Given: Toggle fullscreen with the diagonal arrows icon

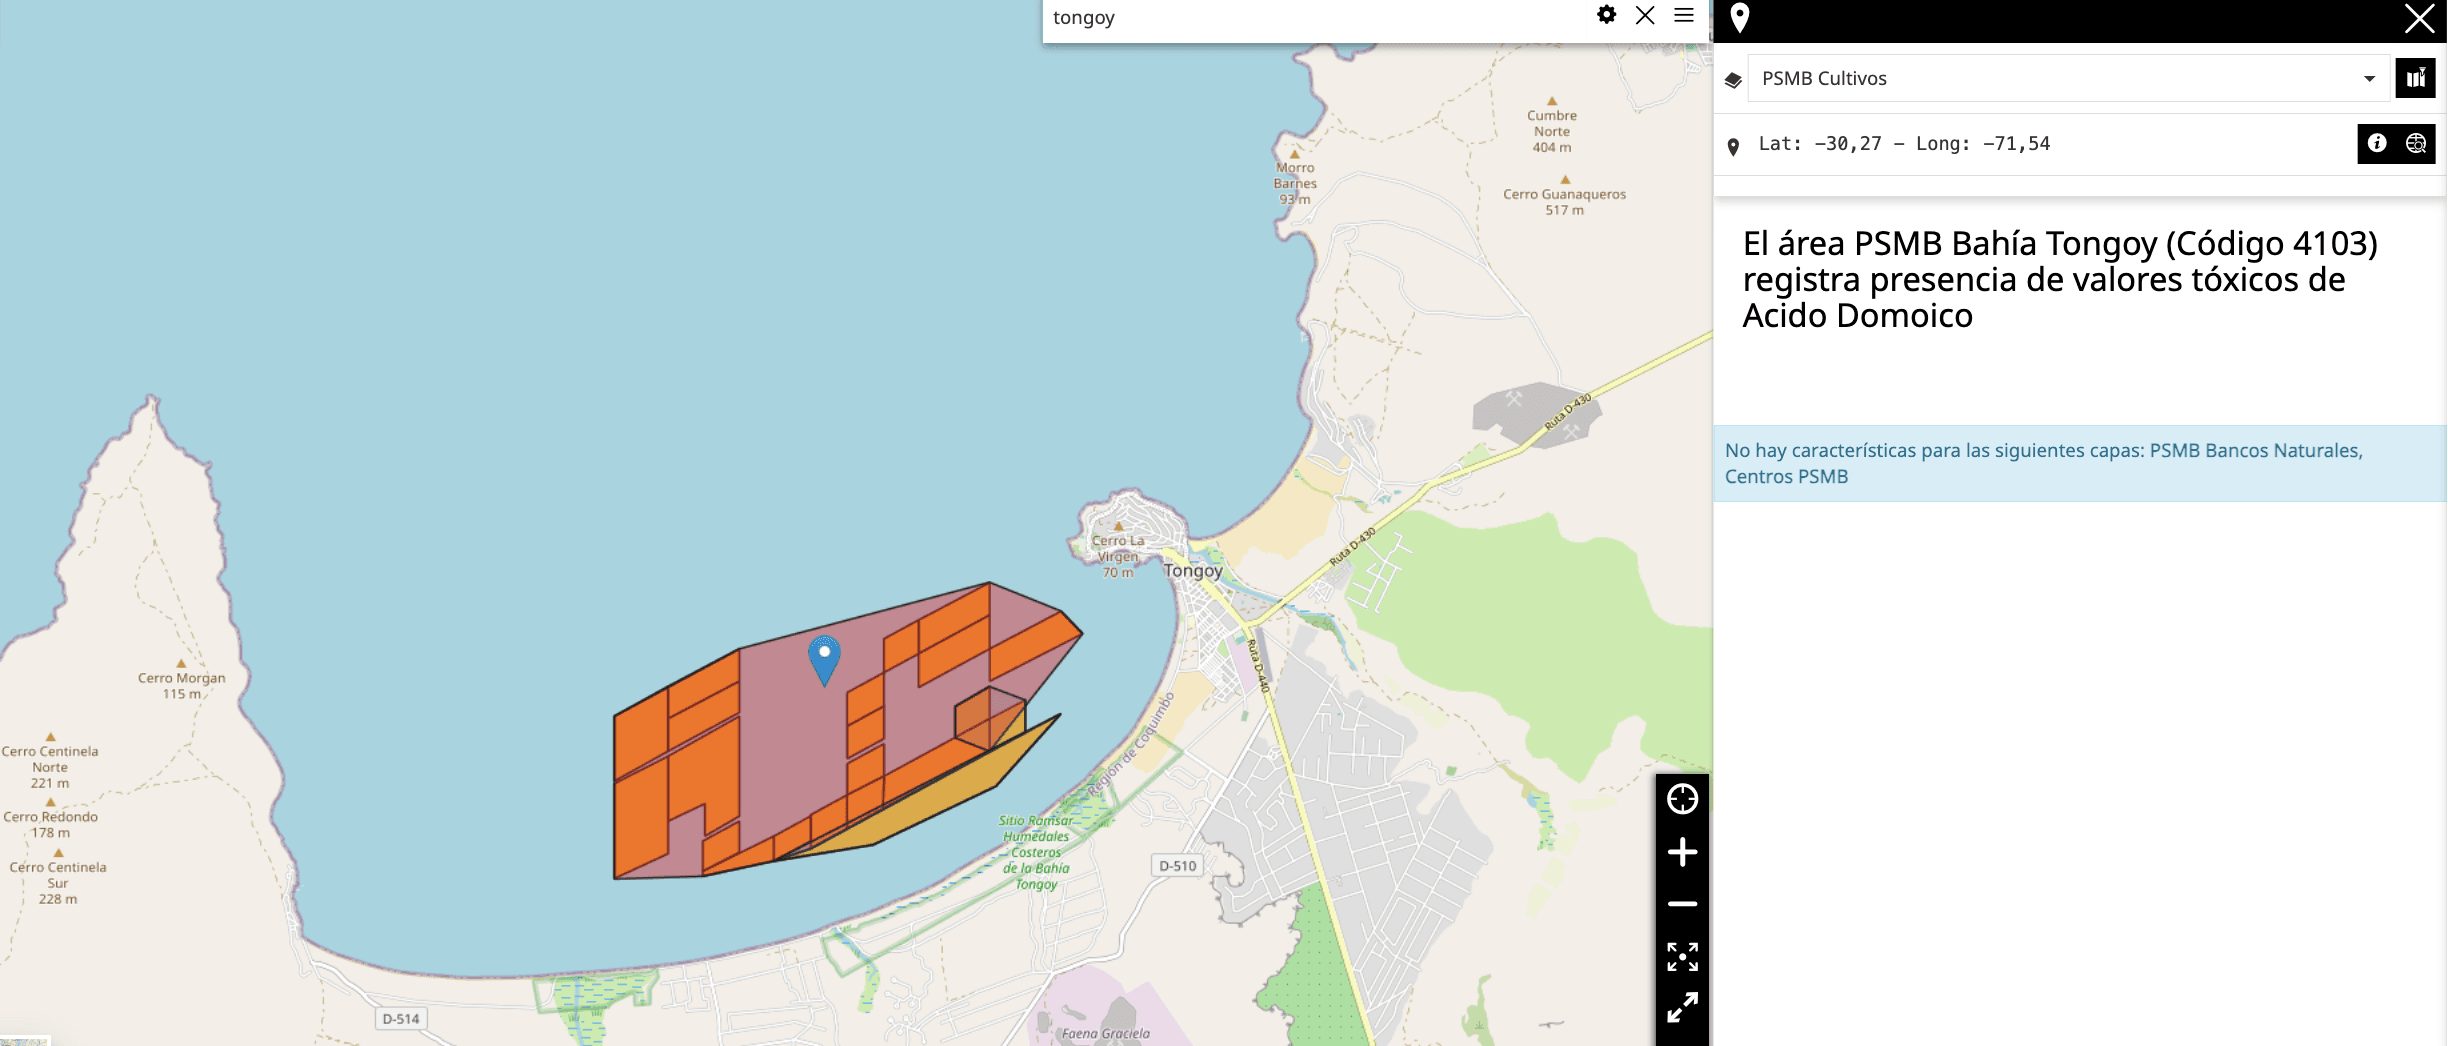Looking at the screenshot, I should pos(1682,1007).
